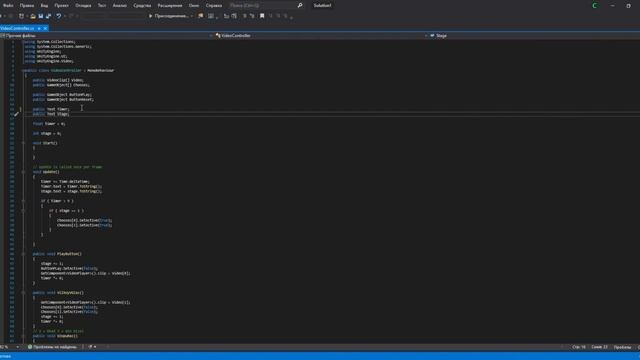Click the Solution1 title label
Viewport: 640px width, 360px height.
(x=322, y=6)
